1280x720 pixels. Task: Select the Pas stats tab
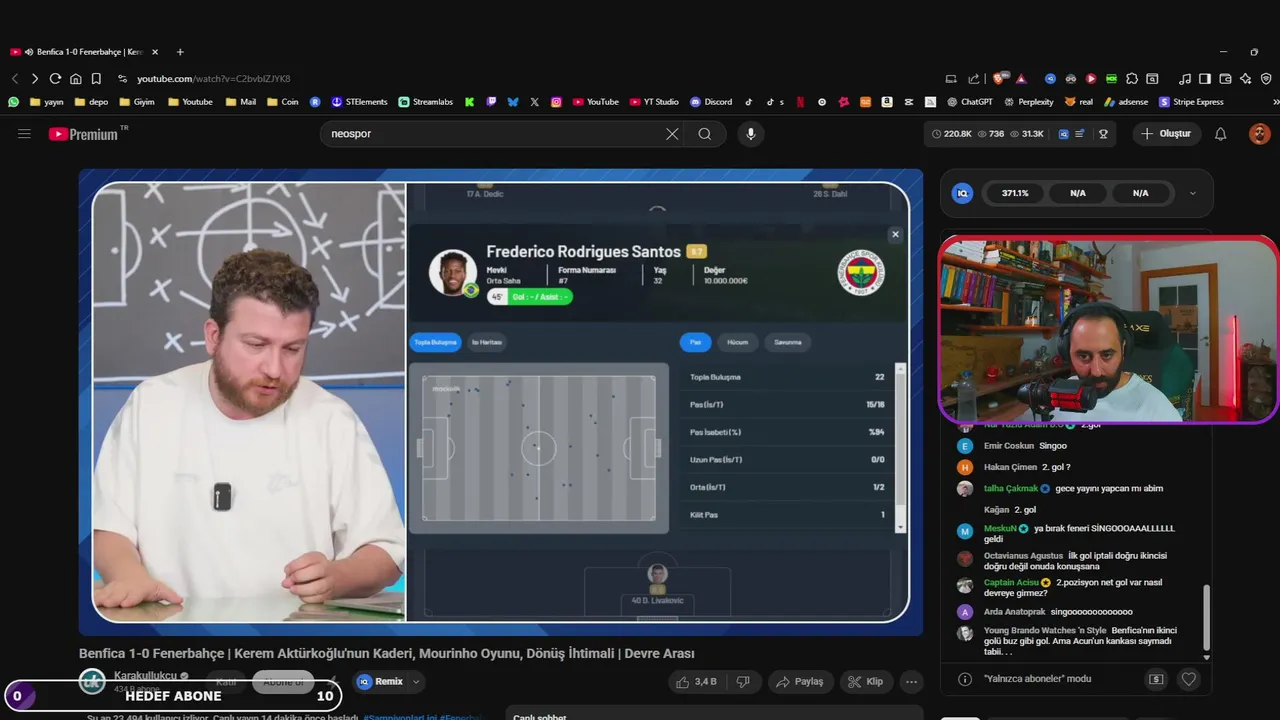click(x=695, y=342)
